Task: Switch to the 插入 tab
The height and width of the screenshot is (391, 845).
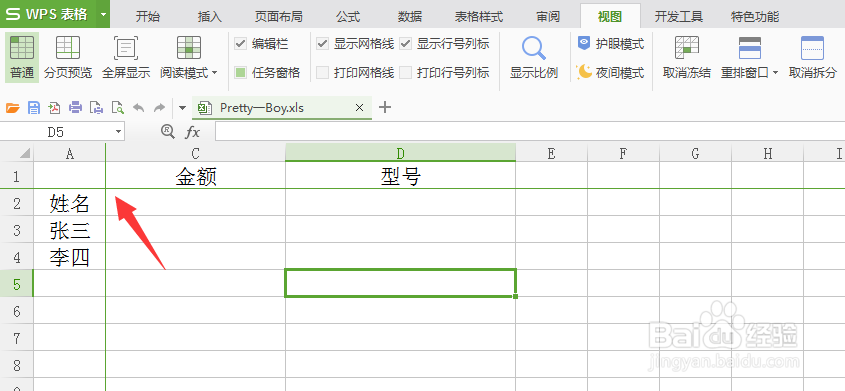Action: tap(210, 17)
